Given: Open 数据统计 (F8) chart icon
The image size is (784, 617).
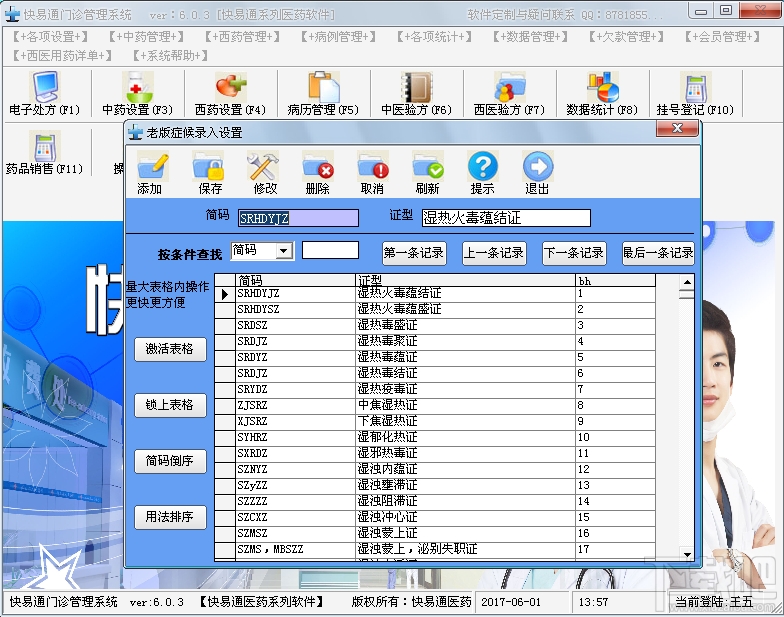Looking at the screenshot, I should coord(602,94).
